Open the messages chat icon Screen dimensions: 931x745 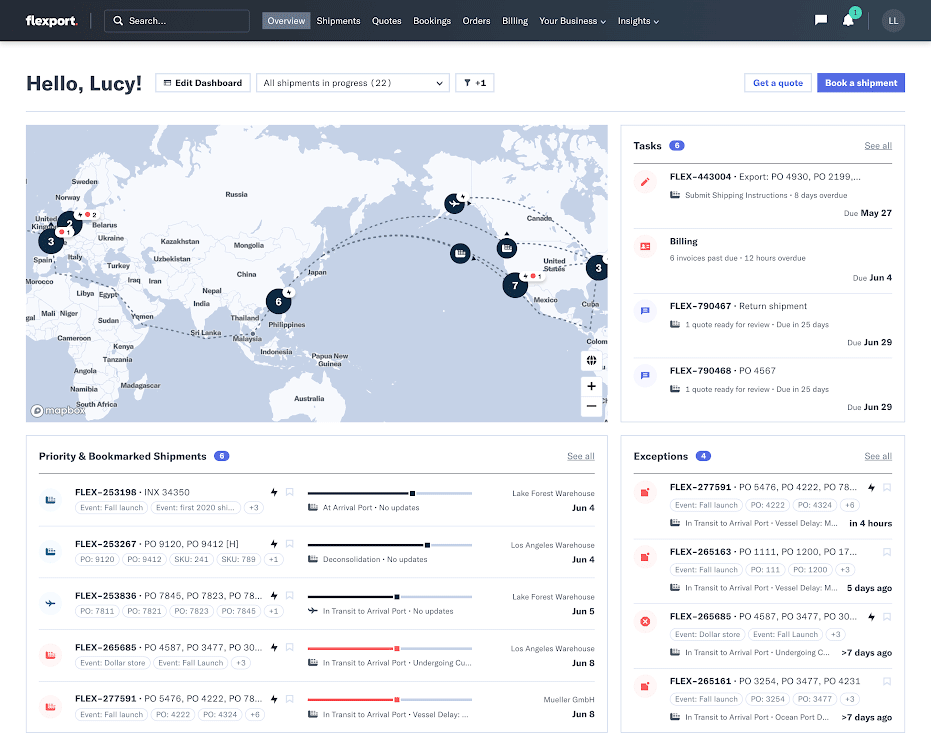[821, 21]
